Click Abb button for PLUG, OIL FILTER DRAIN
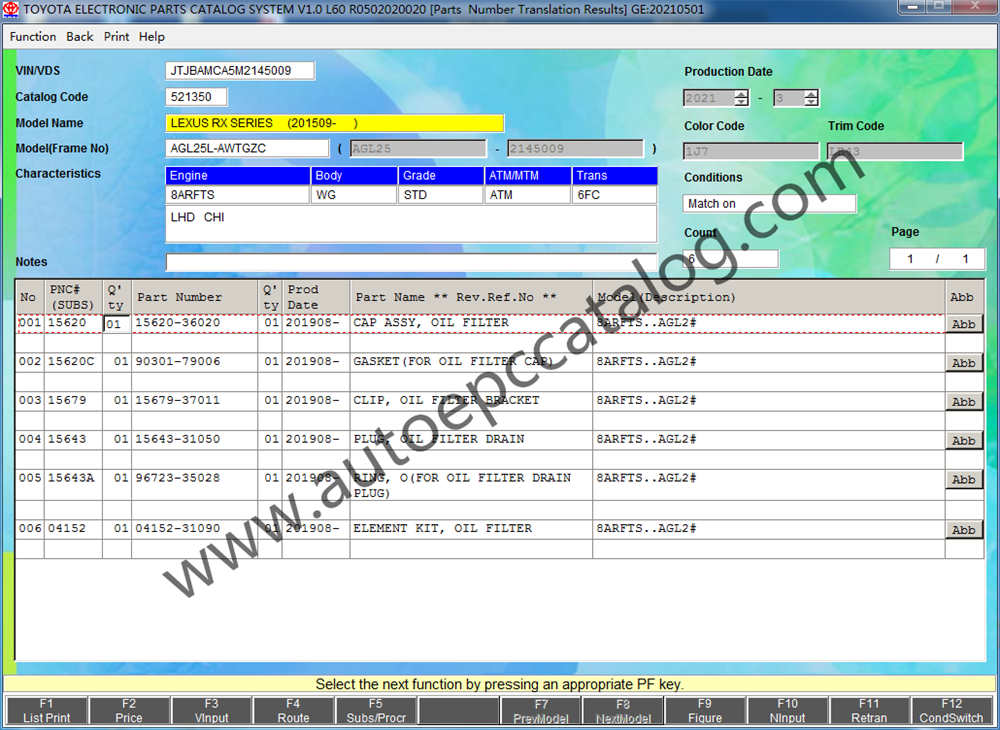 click(x=964, y=441)
